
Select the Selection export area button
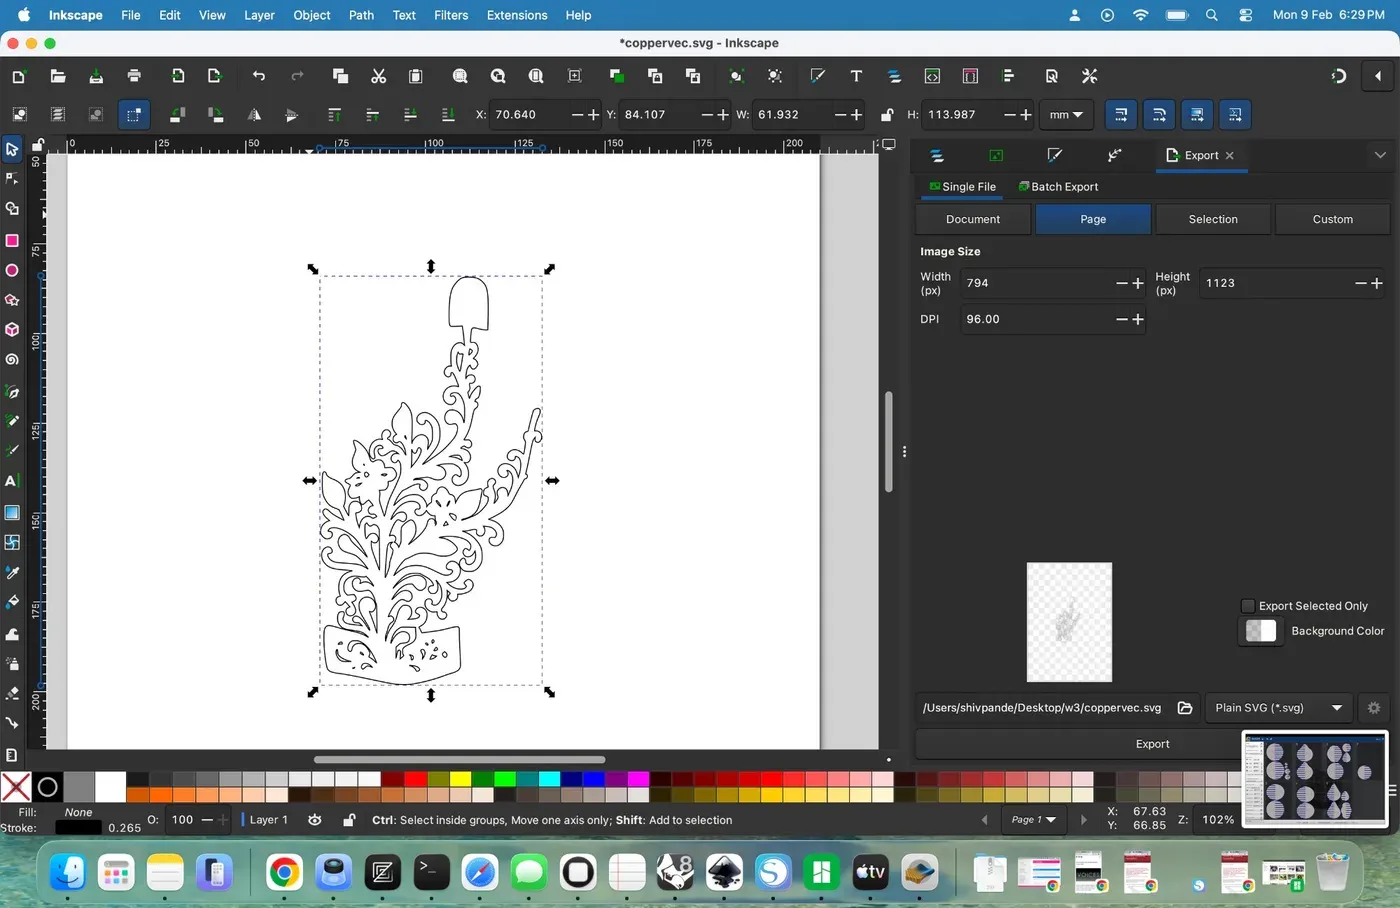pos(1213,219)
